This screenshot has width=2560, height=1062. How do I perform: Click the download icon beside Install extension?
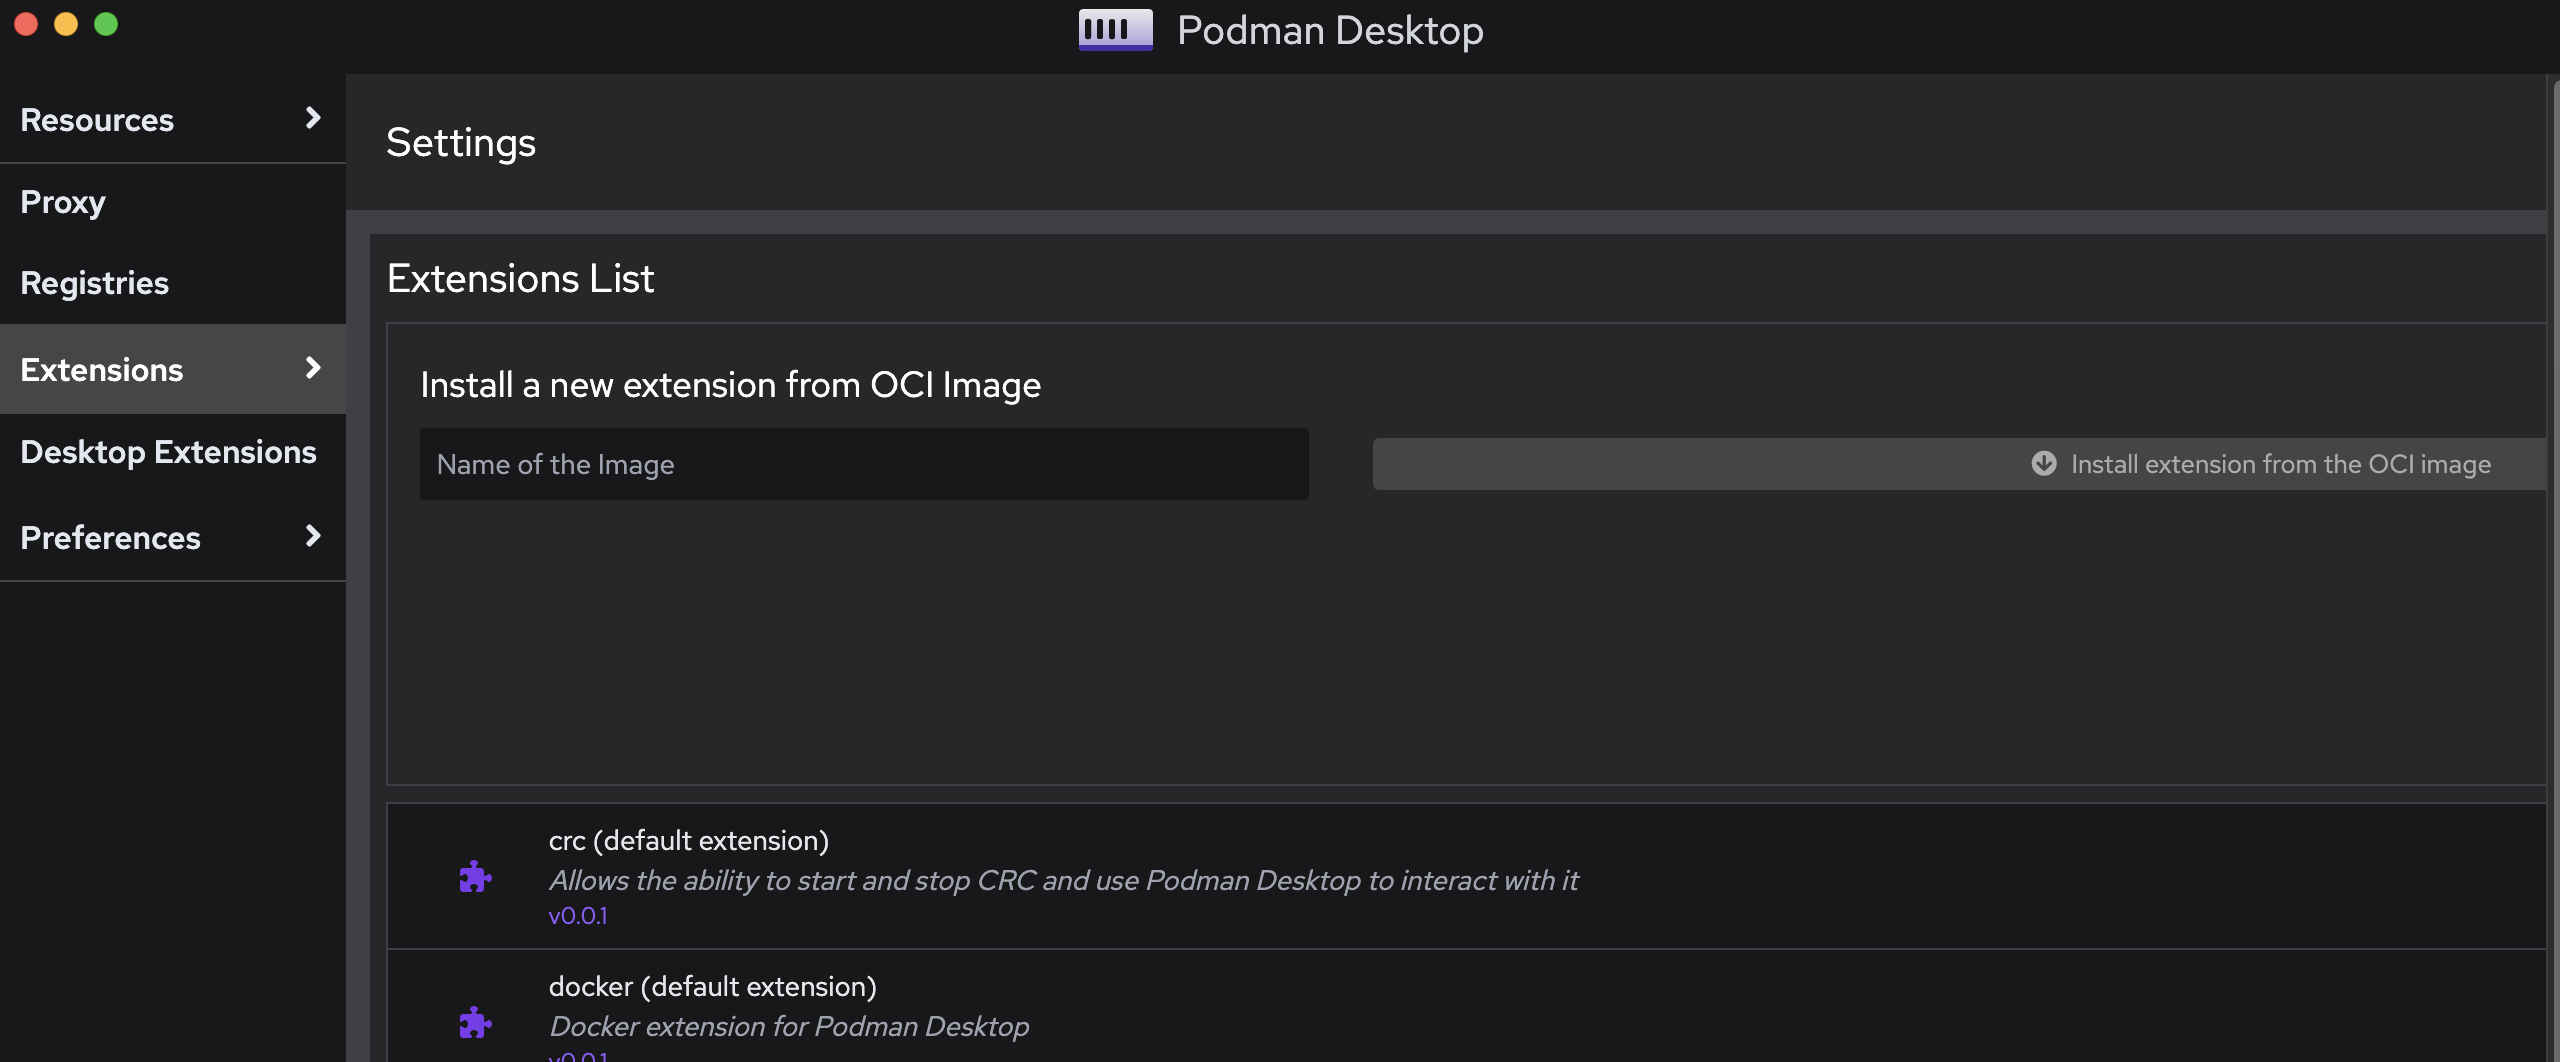point(2043,463)
